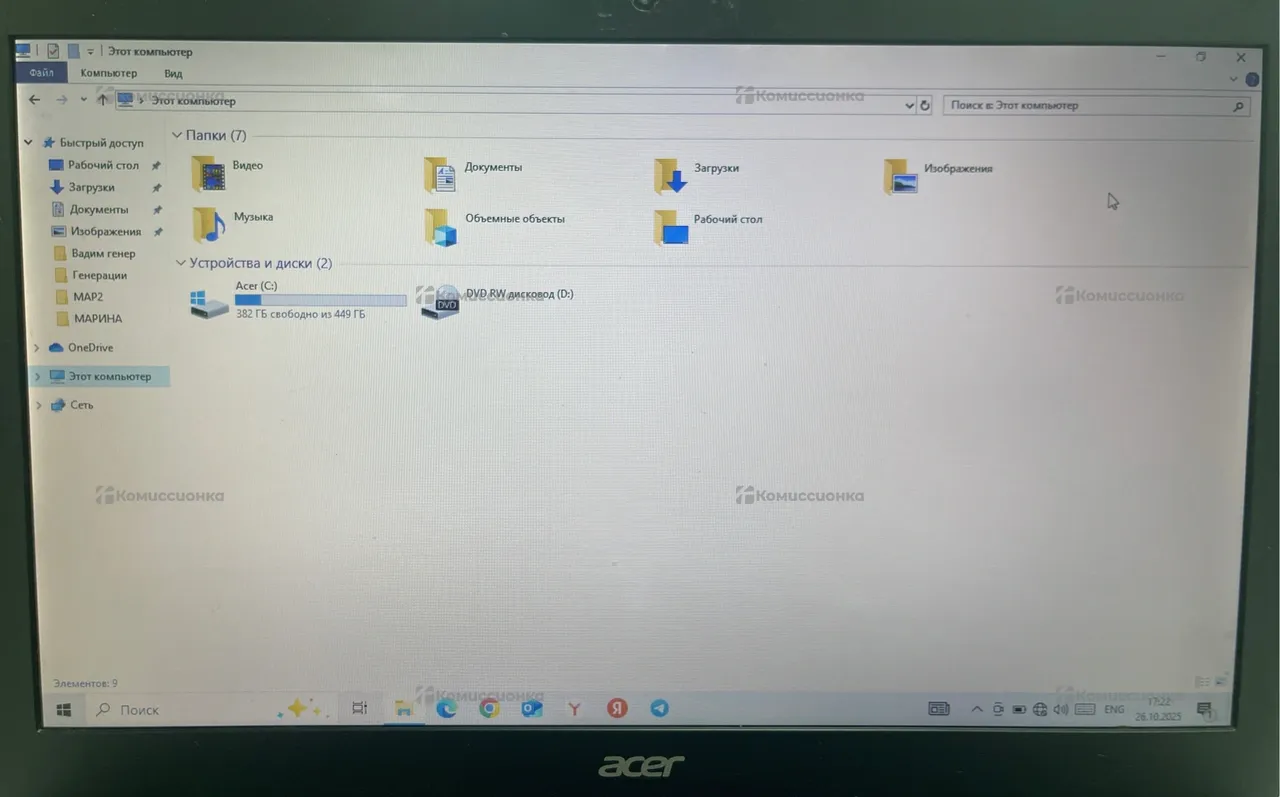This screenshot has width=1280, height=797.
Task: Switch to the Вид ribbon tab
Action: pos(173,73)
